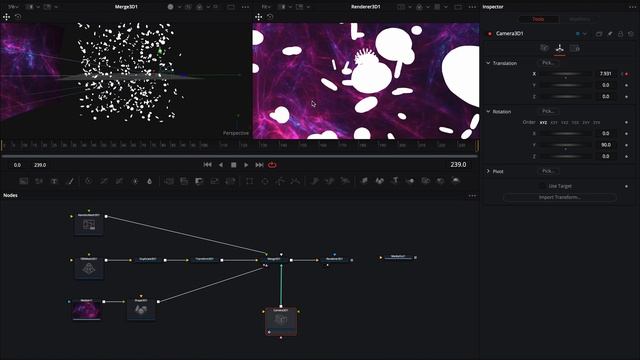
Task: Select XYZ rotation order
Action: coord(543,122)
